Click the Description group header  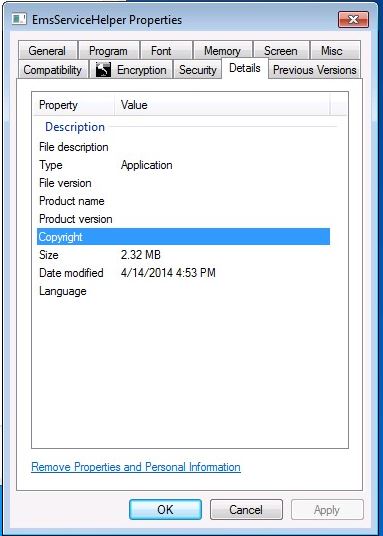click(75, 127)
